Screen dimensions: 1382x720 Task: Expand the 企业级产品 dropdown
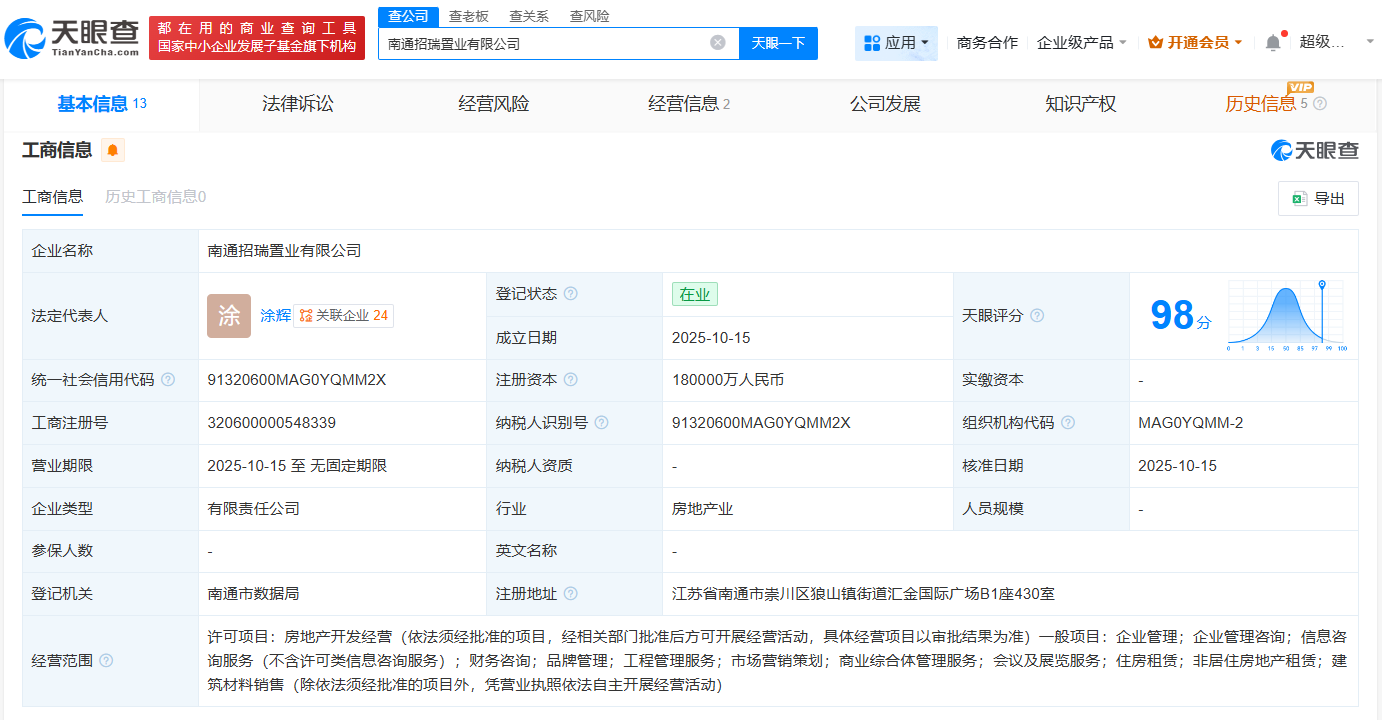pyautogui.click(x=1078, y=40)
